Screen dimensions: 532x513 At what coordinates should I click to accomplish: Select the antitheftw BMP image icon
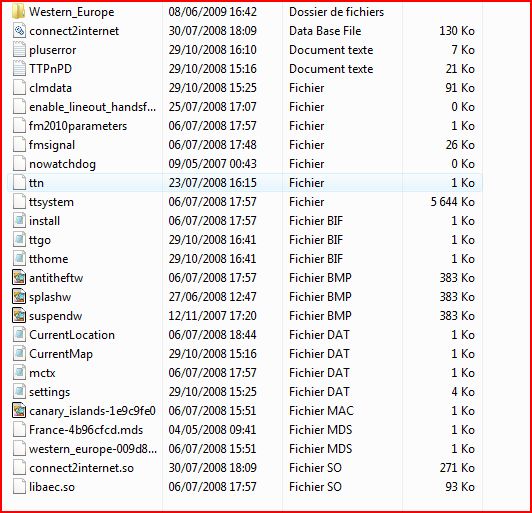19,278
